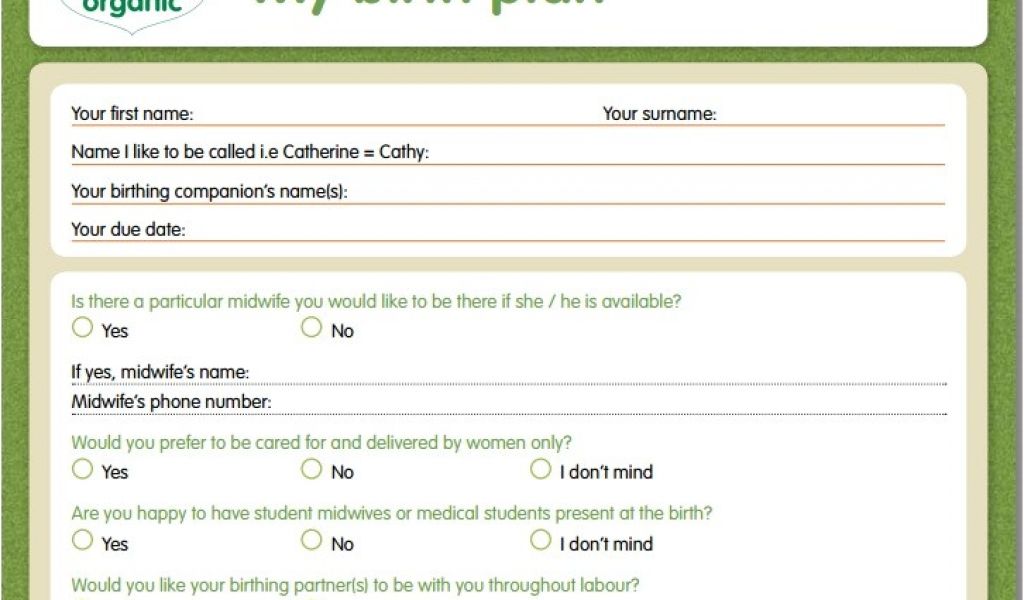The height and width of the screenshot is (600, 1024).
Task: Select No for particular midwife question
Action: coord(312,328)
